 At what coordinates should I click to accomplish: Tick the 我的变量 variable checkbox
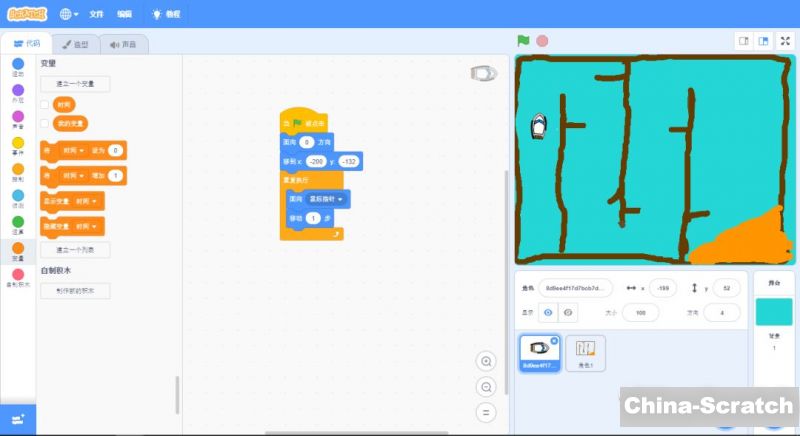pyautogui.click(x=44, y=124)
